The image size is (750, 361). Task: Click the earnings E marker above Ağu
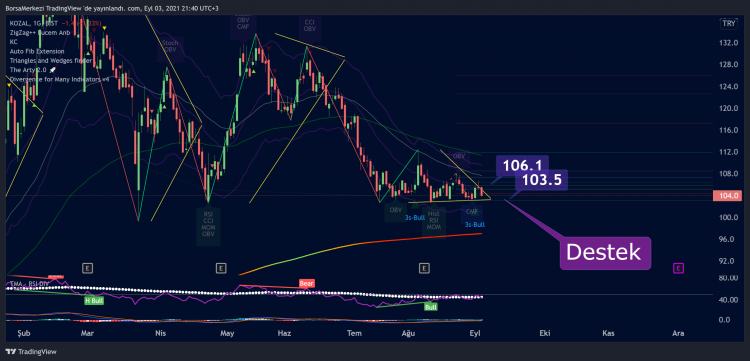pyautogui.click(x=423, y=268)
